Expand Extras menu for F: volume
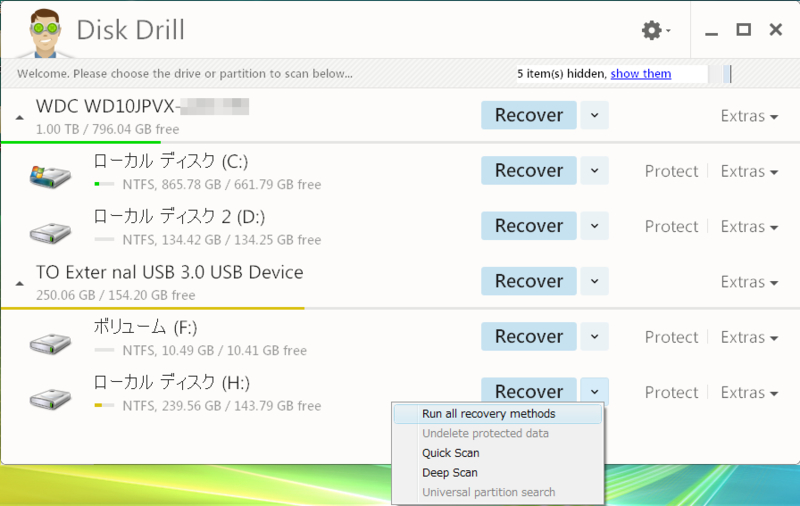The image size is (800, 506). (x=749, y=337)
